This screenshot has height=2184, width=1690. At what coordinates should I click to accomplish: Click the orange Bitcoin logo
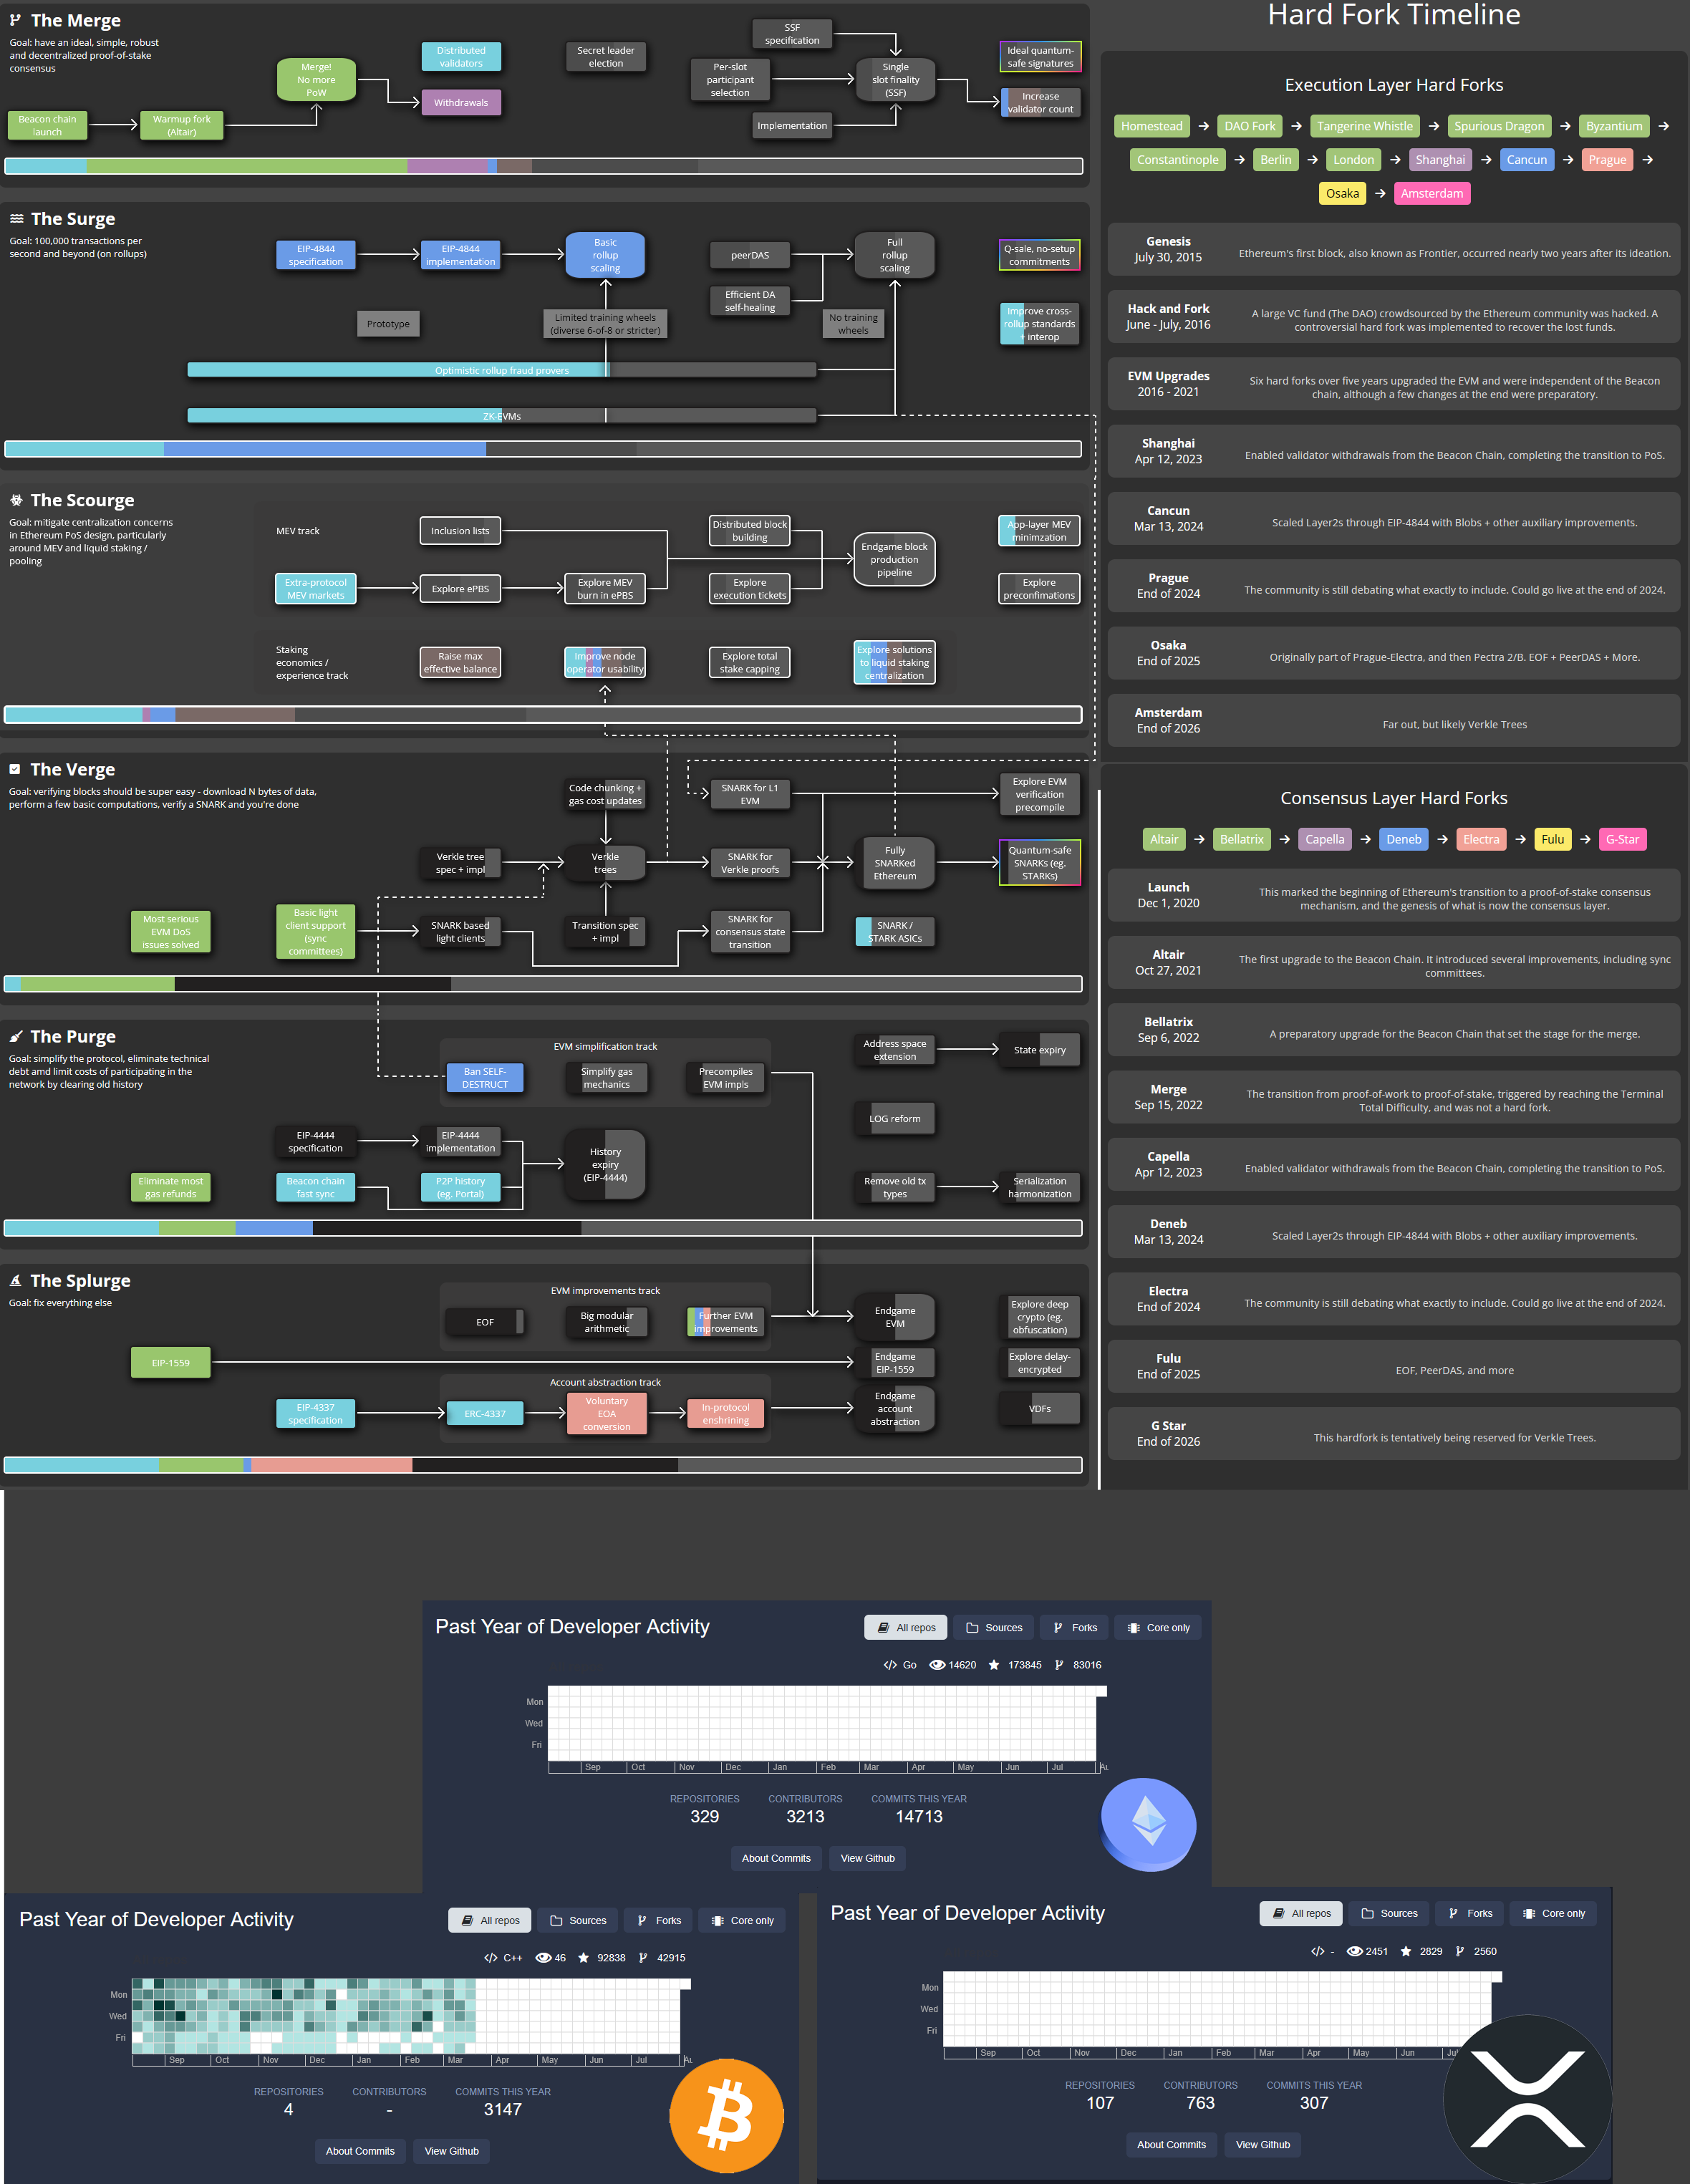[x=726, y=2116]
